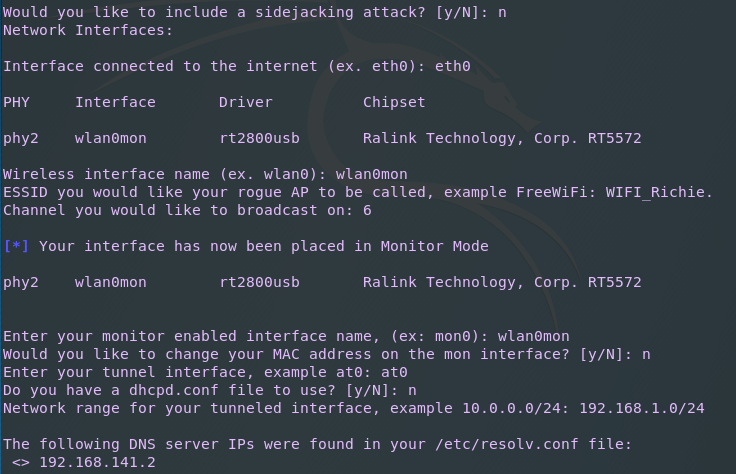Viewport: 736px width, 474px height.
Task: Select the Interface column header
Action: (115, 102)
